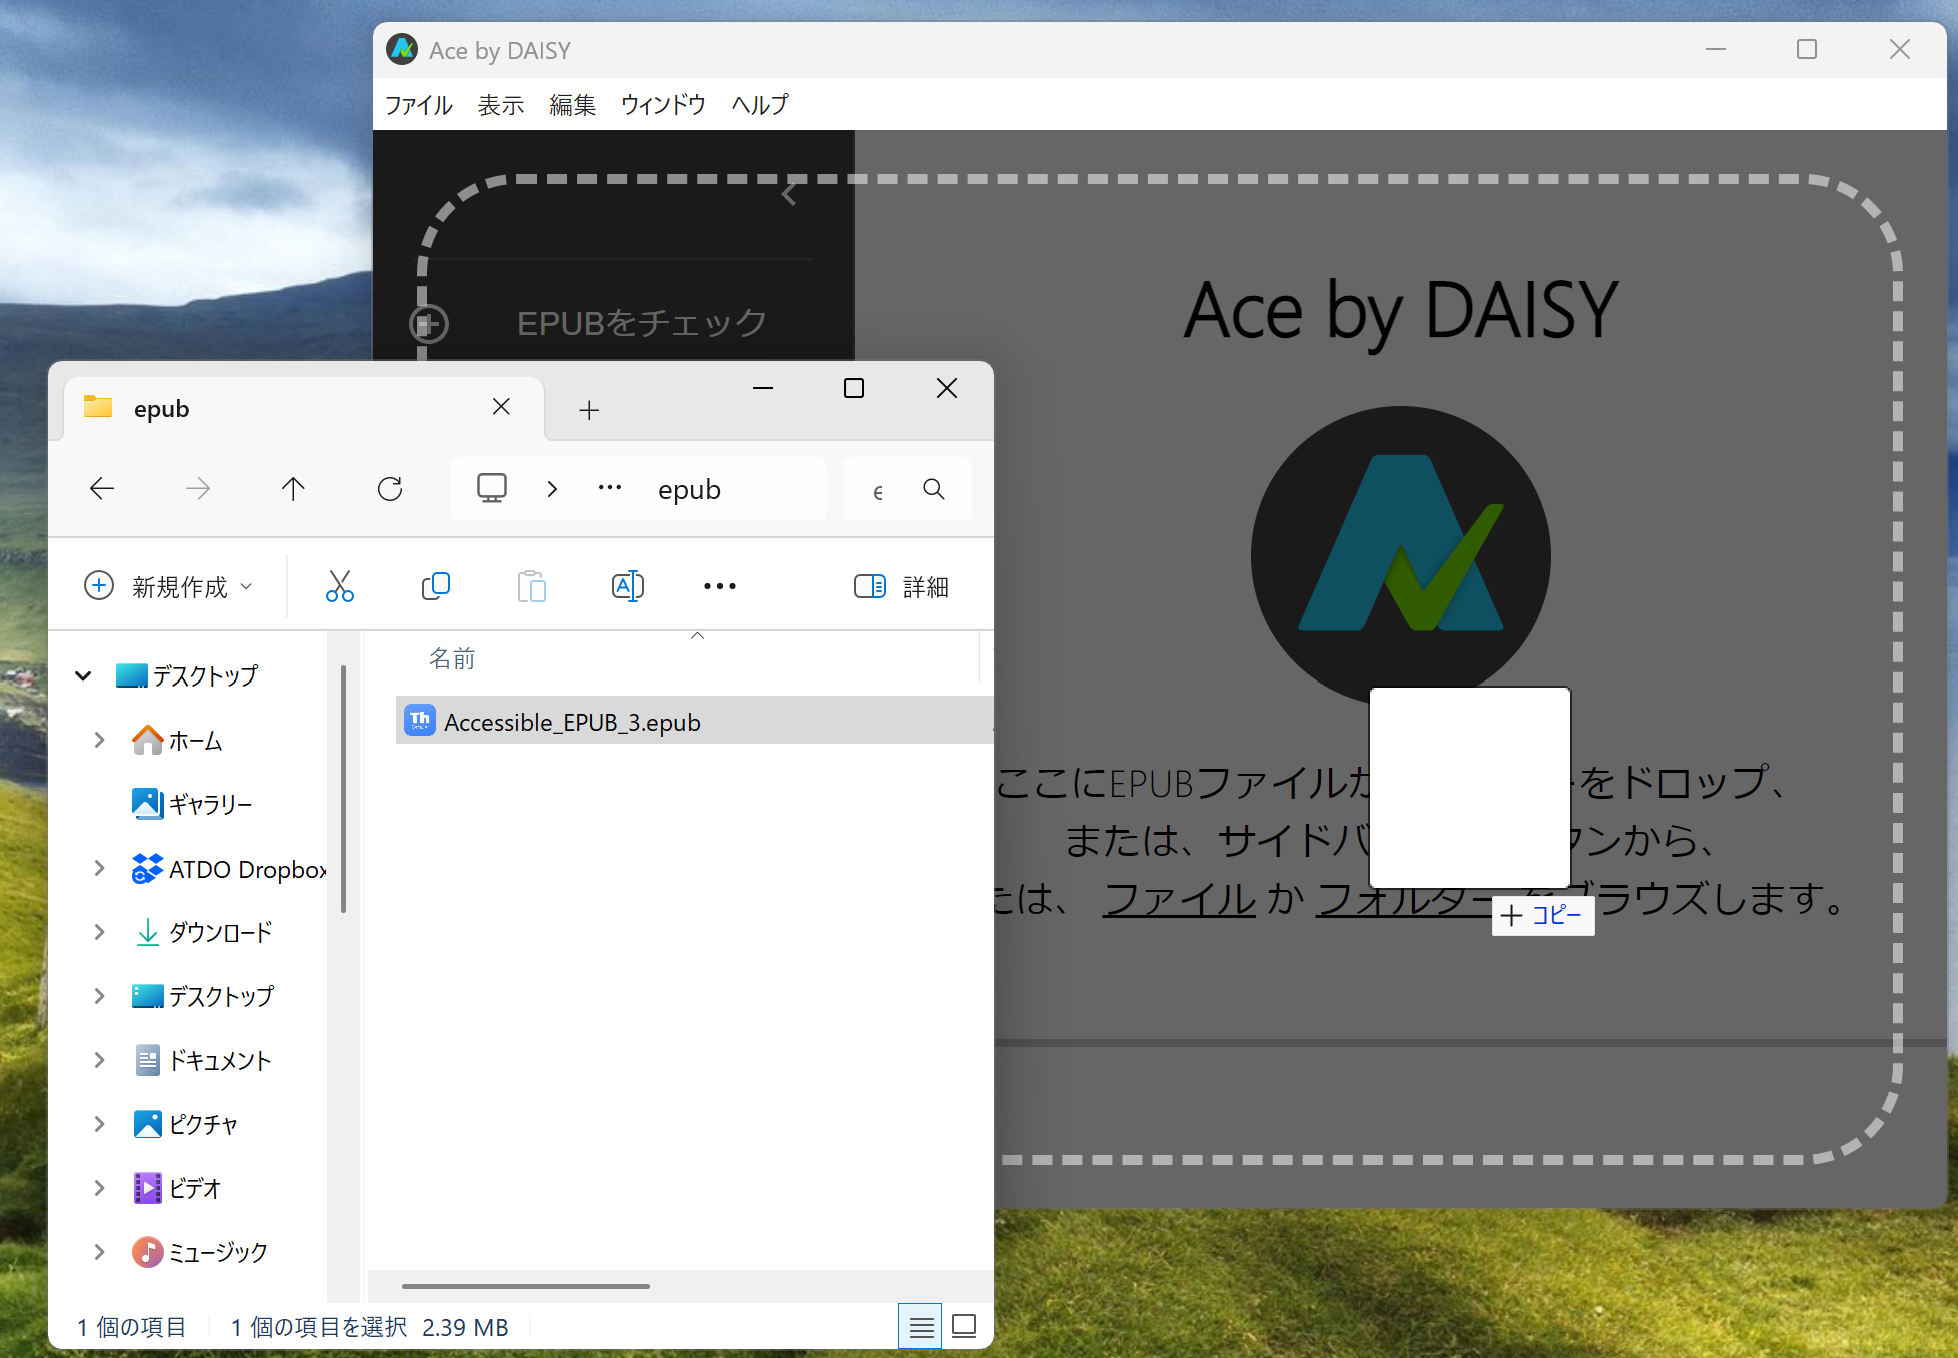The width and height of the screenshot is (1958, 1358).
Task: Collapse the Ace sidebar with the chevron arrow
Action: pos(789,194)
